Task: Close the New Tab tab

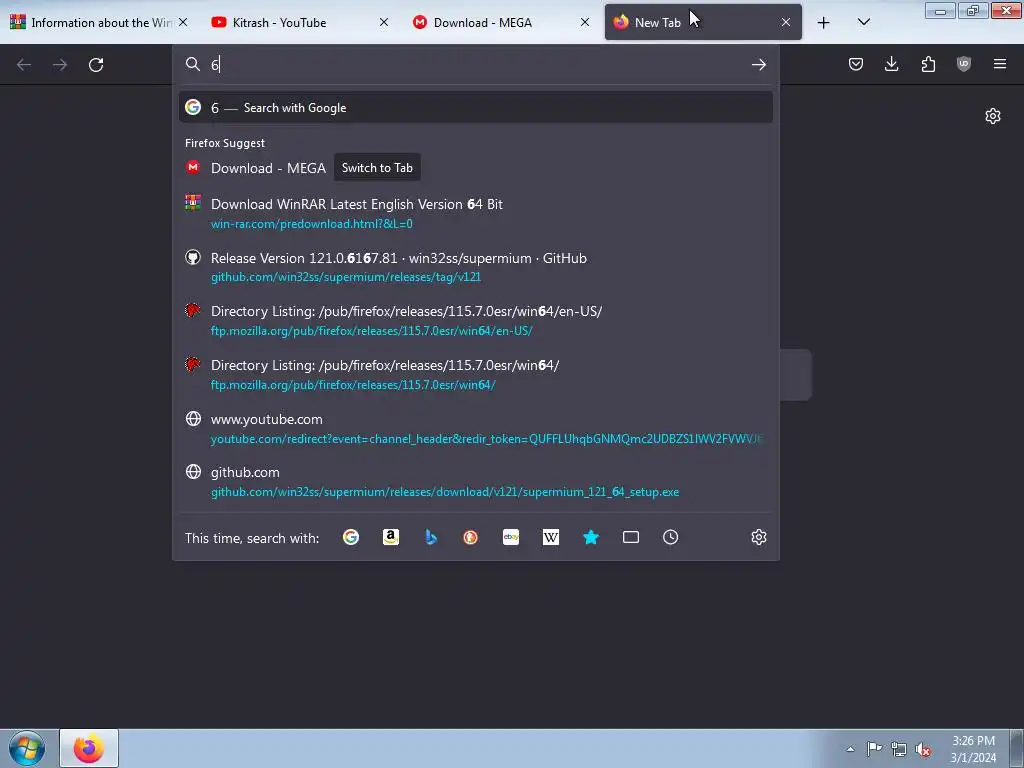Action: pos(786,22)
